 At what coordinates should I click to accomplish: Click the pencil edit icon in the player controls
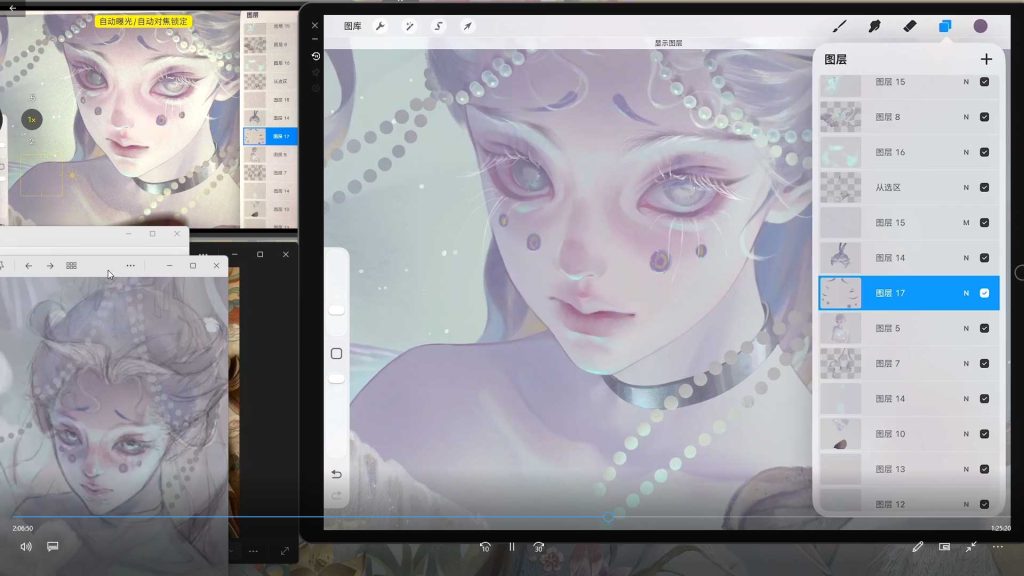[x=918, y=547]
